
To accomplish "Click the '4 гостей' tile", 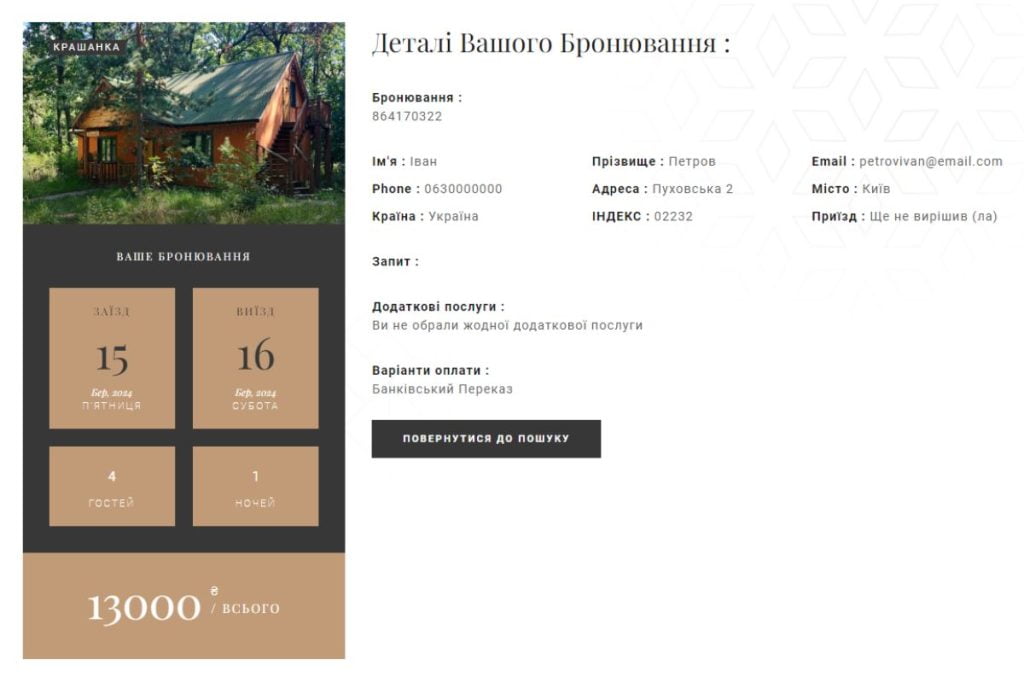I will [x=112, y=486].
